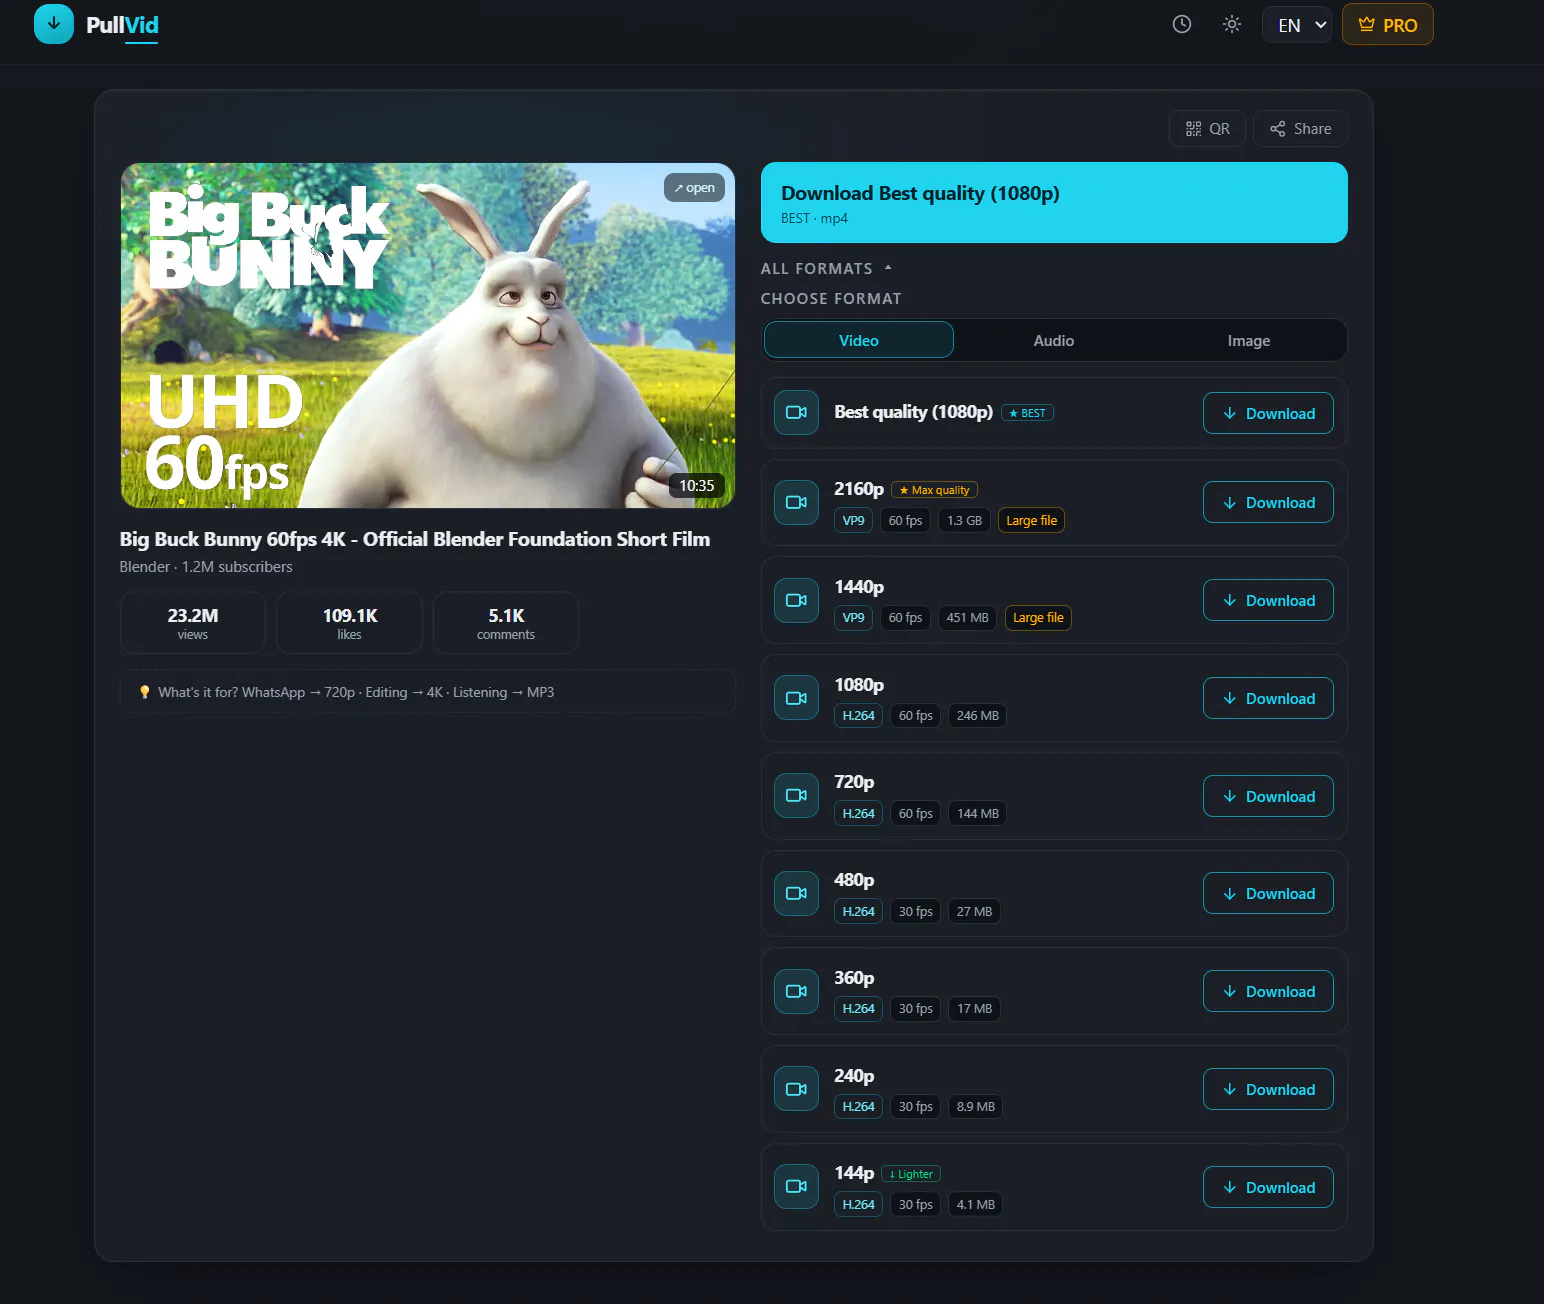
Task: Switch to the Audio tab
Action: point(1054,341)
